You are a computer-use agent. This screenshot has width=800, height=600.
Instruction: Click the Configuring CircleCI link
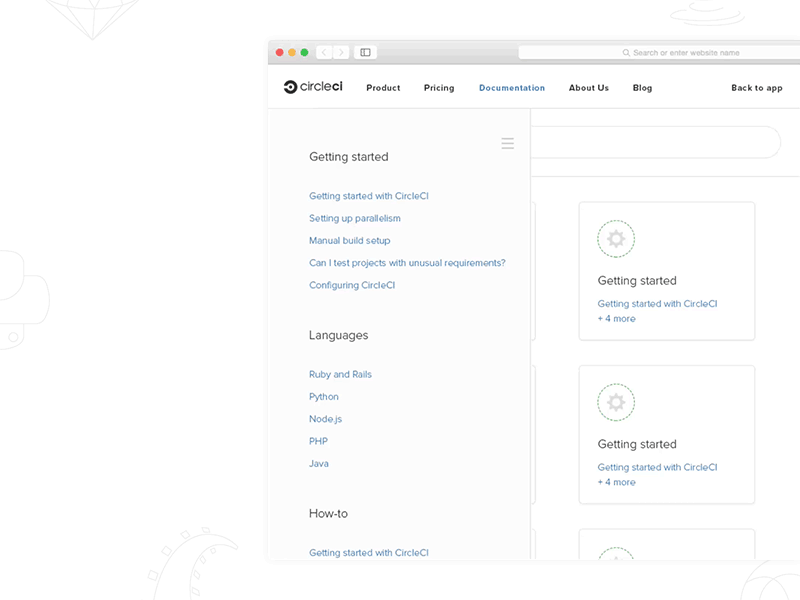pos(351,285)
